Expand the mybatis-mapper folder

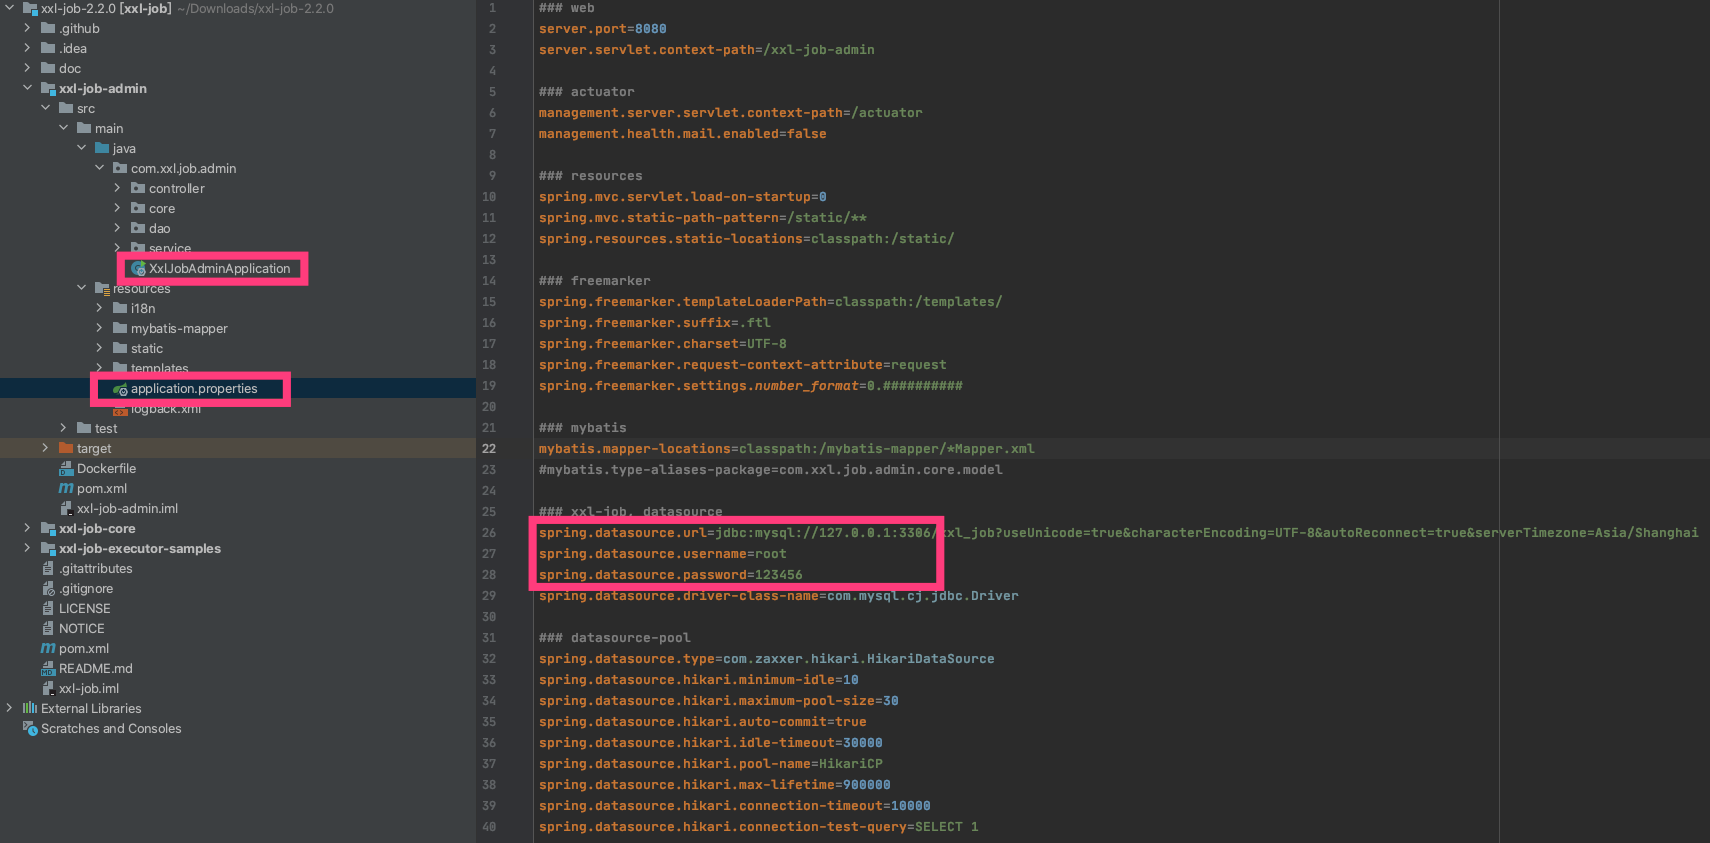(x=99, y=328)
